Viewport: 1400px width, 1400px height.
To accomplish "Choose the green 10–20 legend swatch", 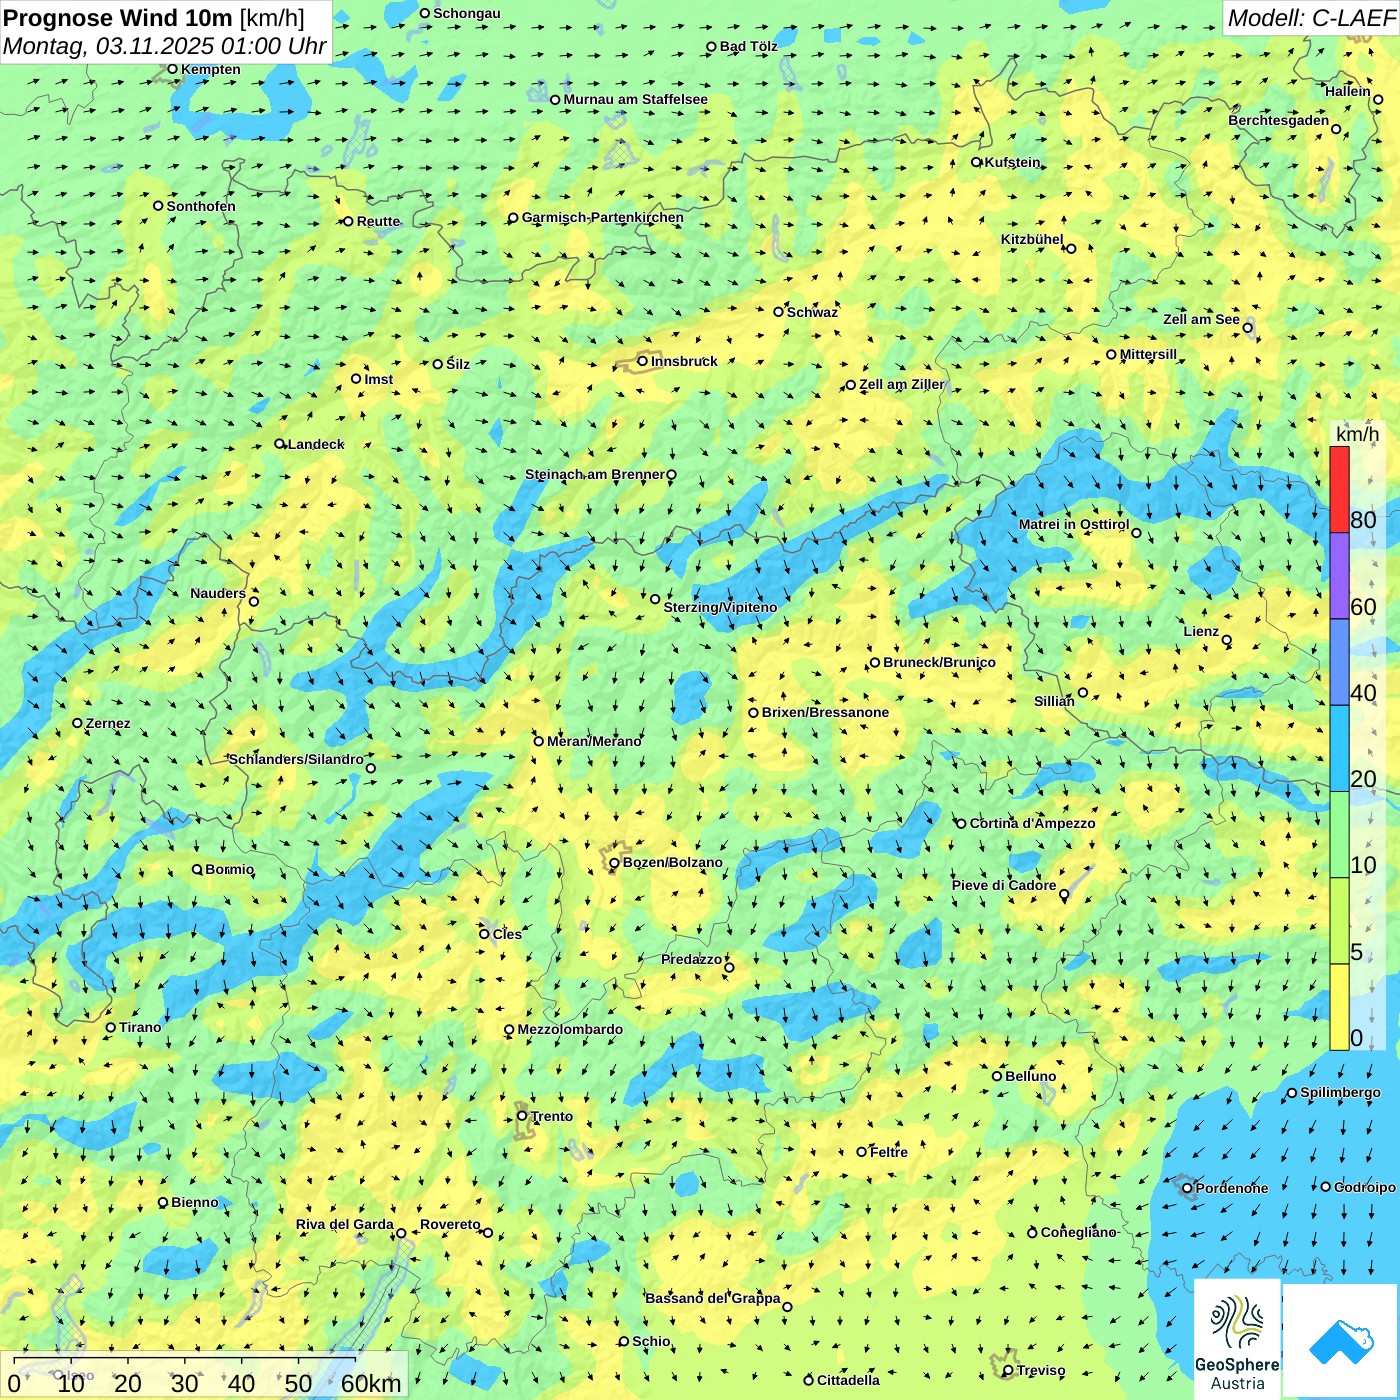I will (1339, 835).
